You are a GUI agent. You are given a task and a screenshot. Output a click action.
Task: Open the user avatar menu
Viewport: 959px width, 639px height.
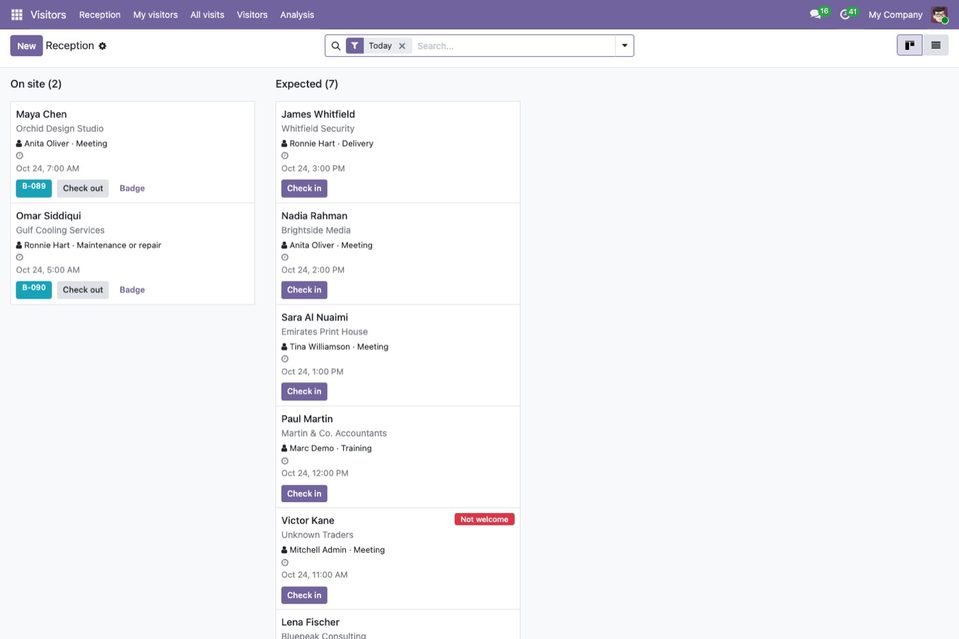tap(939, 14)
